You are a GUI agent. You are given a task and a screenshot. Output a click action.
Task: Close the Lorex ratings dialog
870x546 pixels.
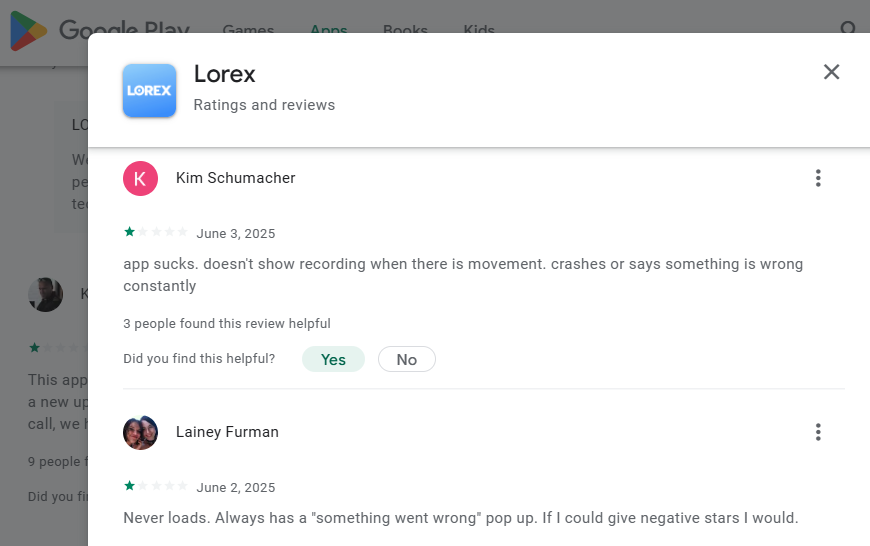pos(831,72)
